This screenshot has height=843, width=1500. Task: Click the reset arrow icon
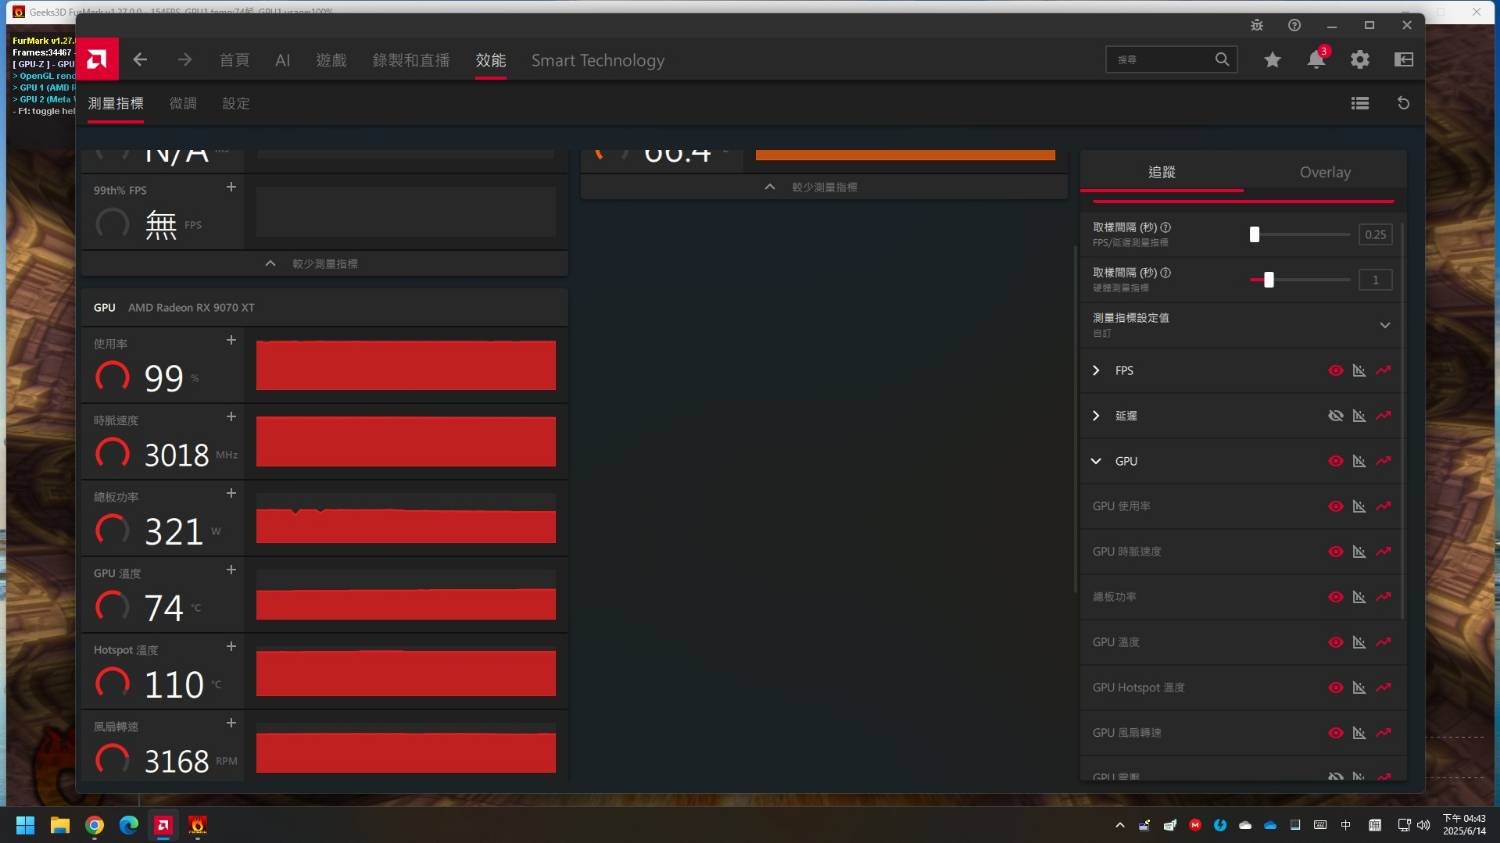[x=1403, y=103]
